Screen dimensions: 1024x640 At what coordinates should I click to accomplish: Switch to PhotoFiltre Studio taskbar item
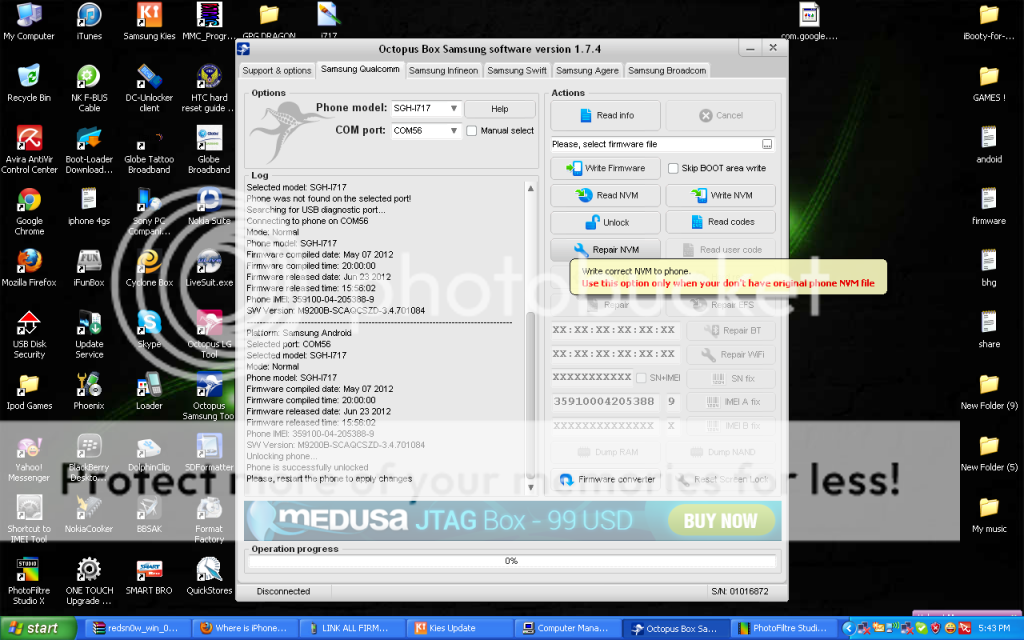[x=782, y=628]
